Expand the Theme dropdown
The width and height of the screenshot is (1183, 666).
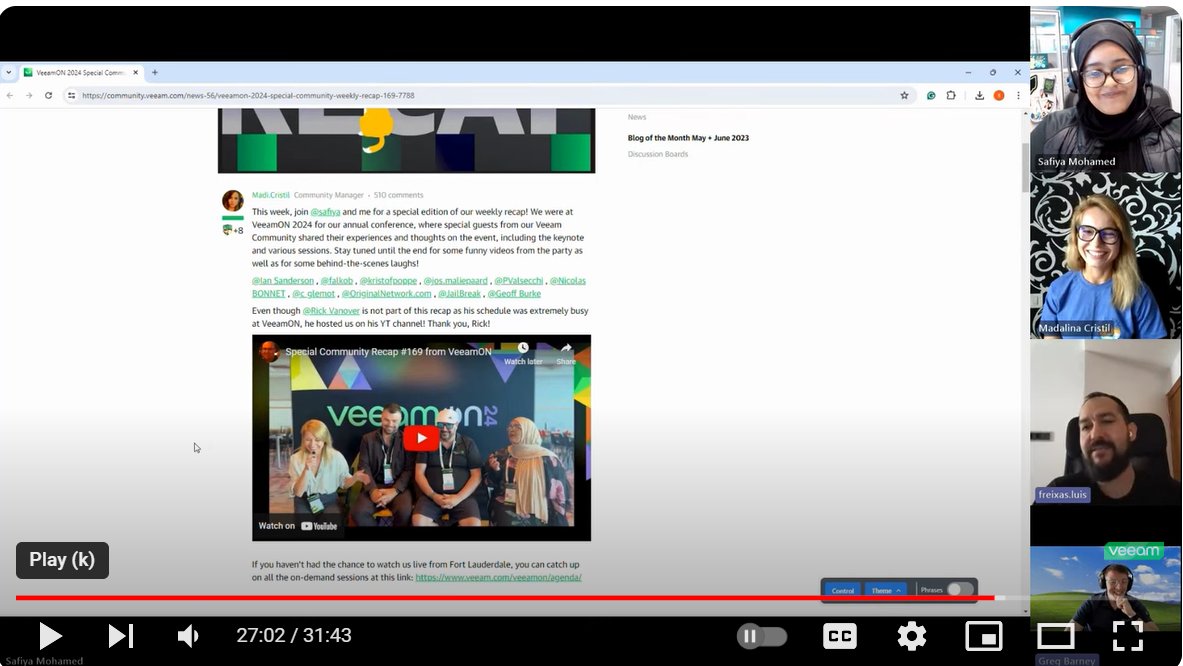click(x=886, y=590)
